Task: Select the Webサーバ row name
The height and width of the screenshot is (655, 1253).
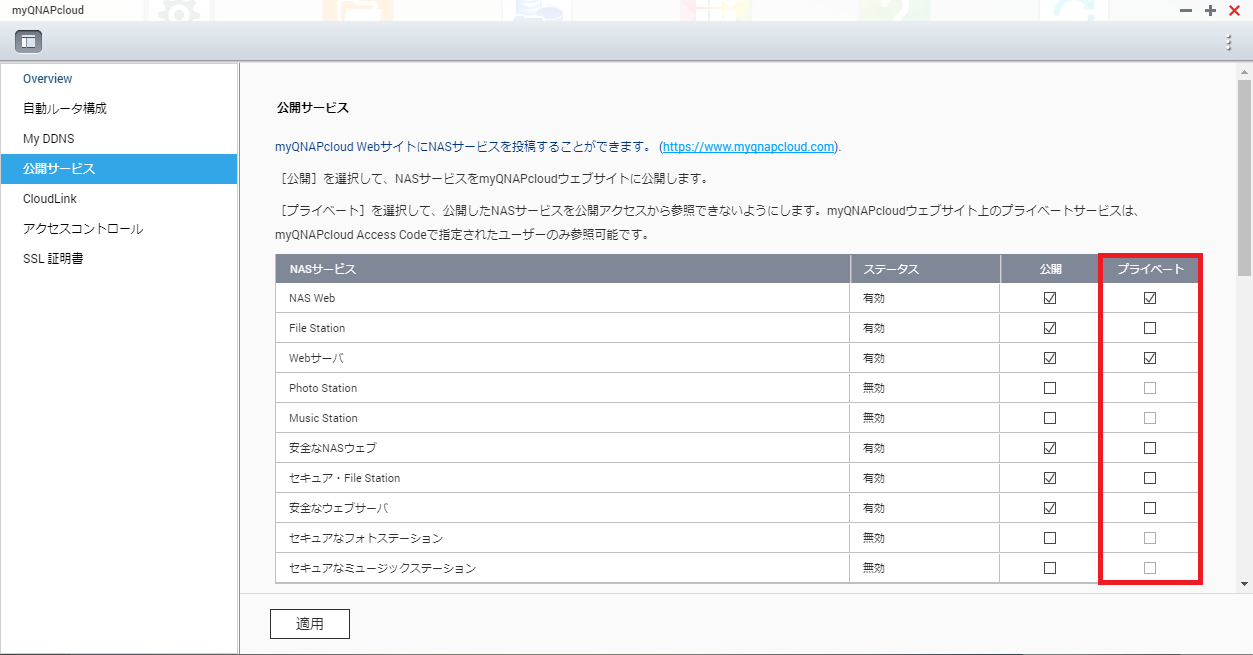Action: [316, 358]
